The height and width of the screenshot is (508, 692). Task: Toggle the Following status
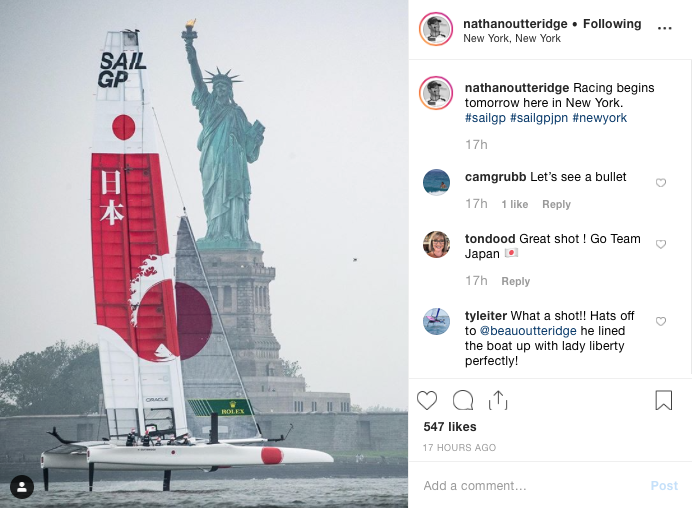tap(612, 24)
